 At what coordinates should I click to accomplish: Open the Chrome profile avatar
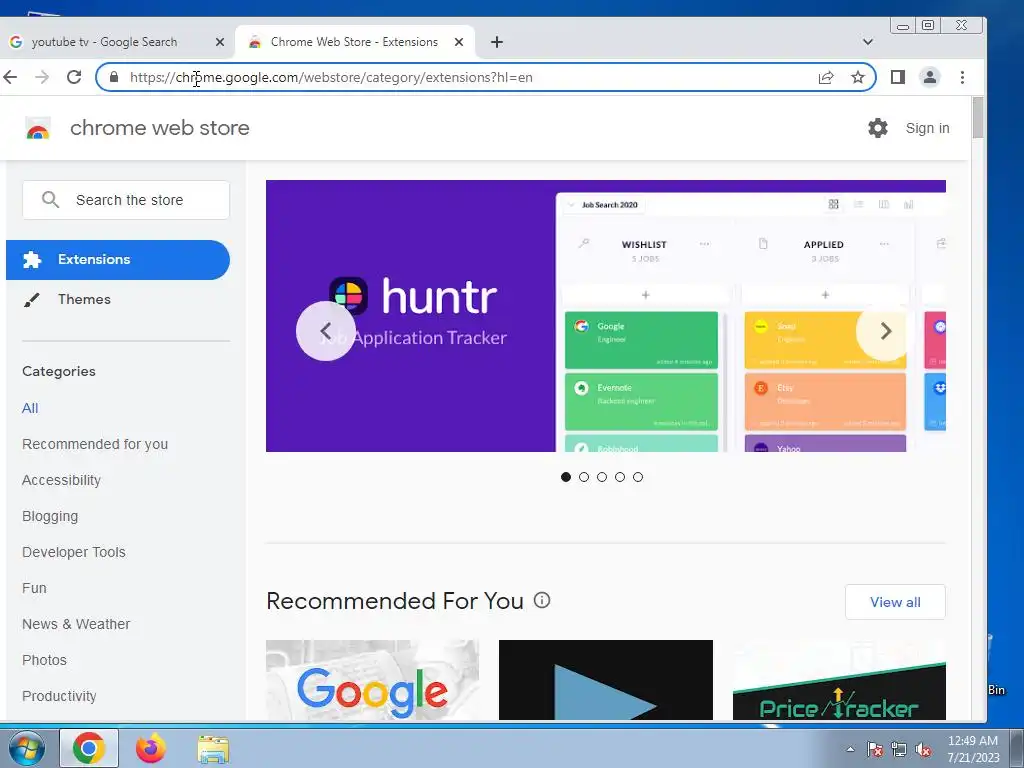(x=929, y=77)
